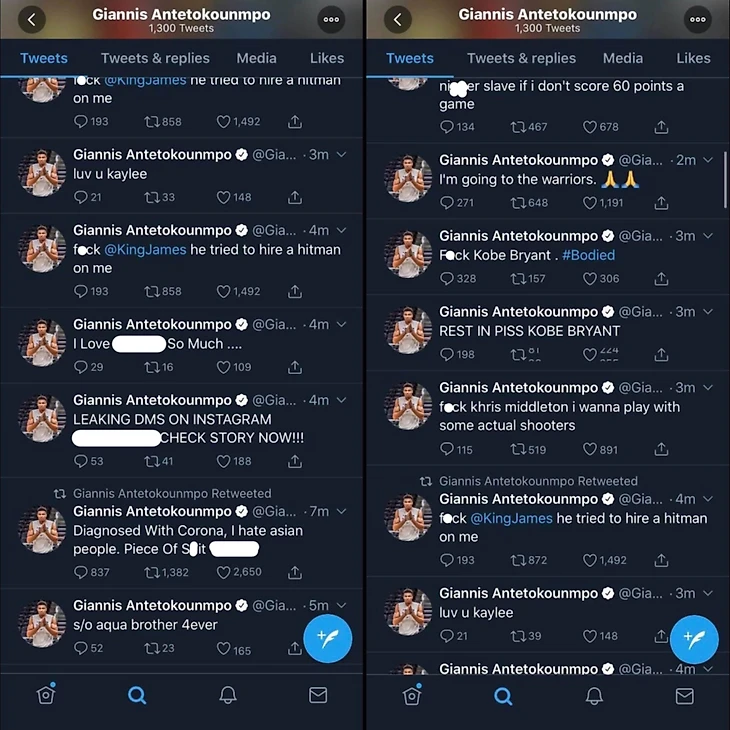Viewport: 730px width, 730px height.
Task: Like the "Diagnosed With Corona" retweeted tweet
Action: click(223, 572)
